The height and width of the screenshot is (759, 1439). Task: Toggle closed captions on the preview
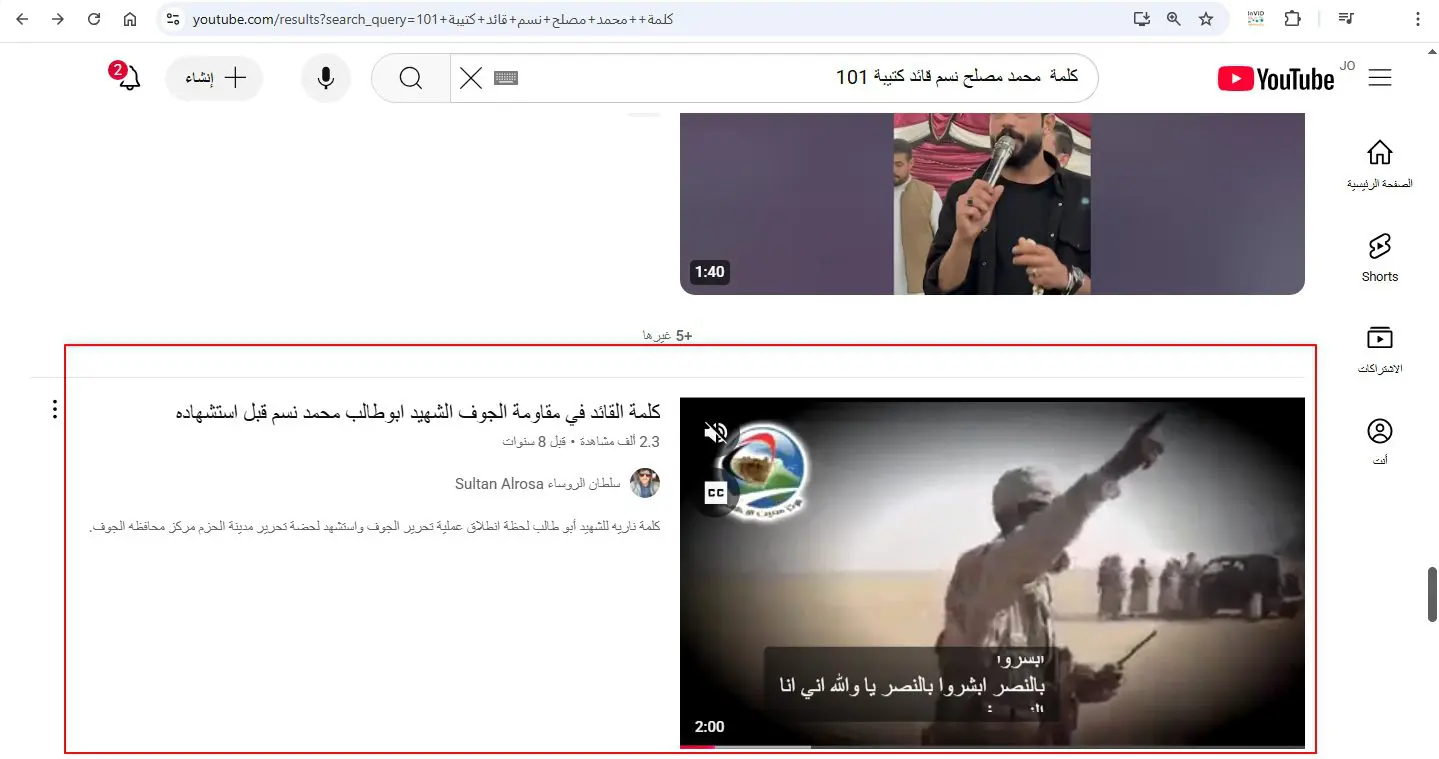tap(715, 492)
